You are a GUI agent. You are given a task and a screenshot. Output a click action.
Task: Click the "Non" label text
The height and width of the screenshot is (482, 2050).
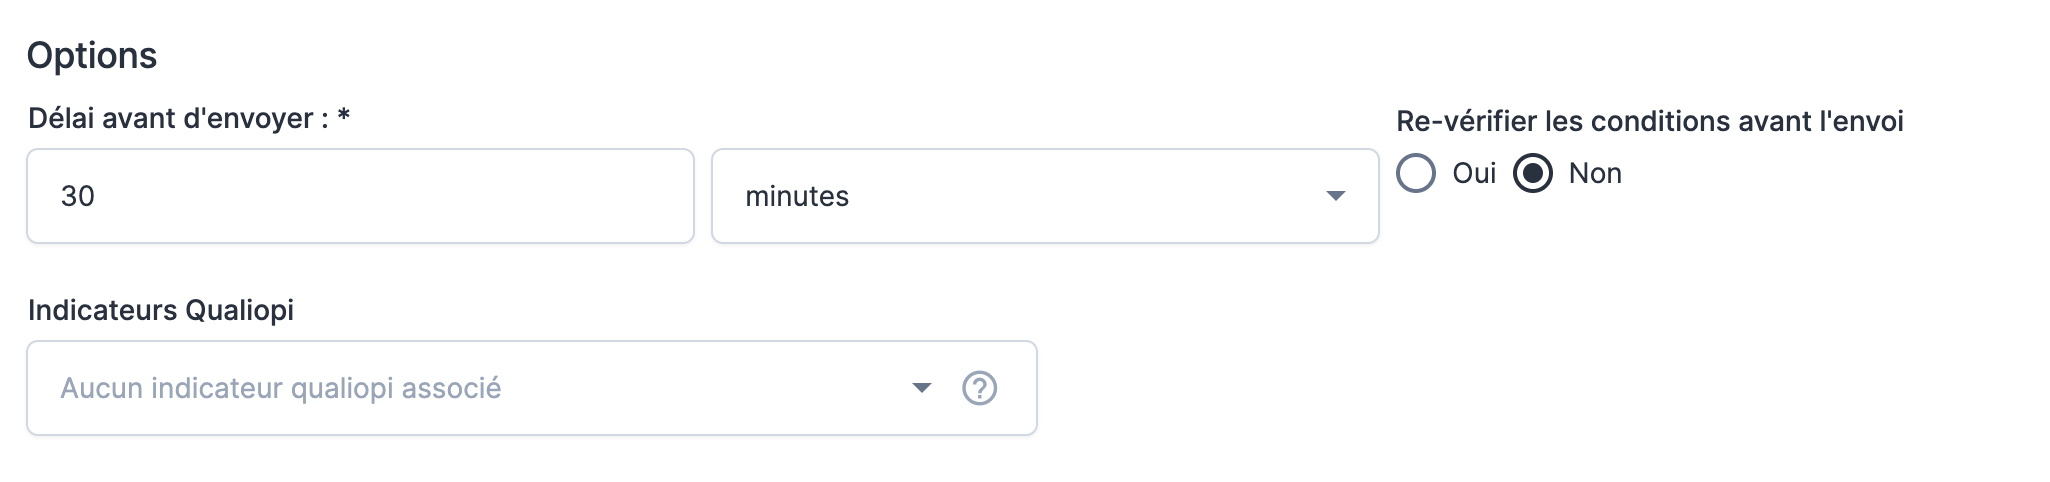click(x=1595, y=173)
